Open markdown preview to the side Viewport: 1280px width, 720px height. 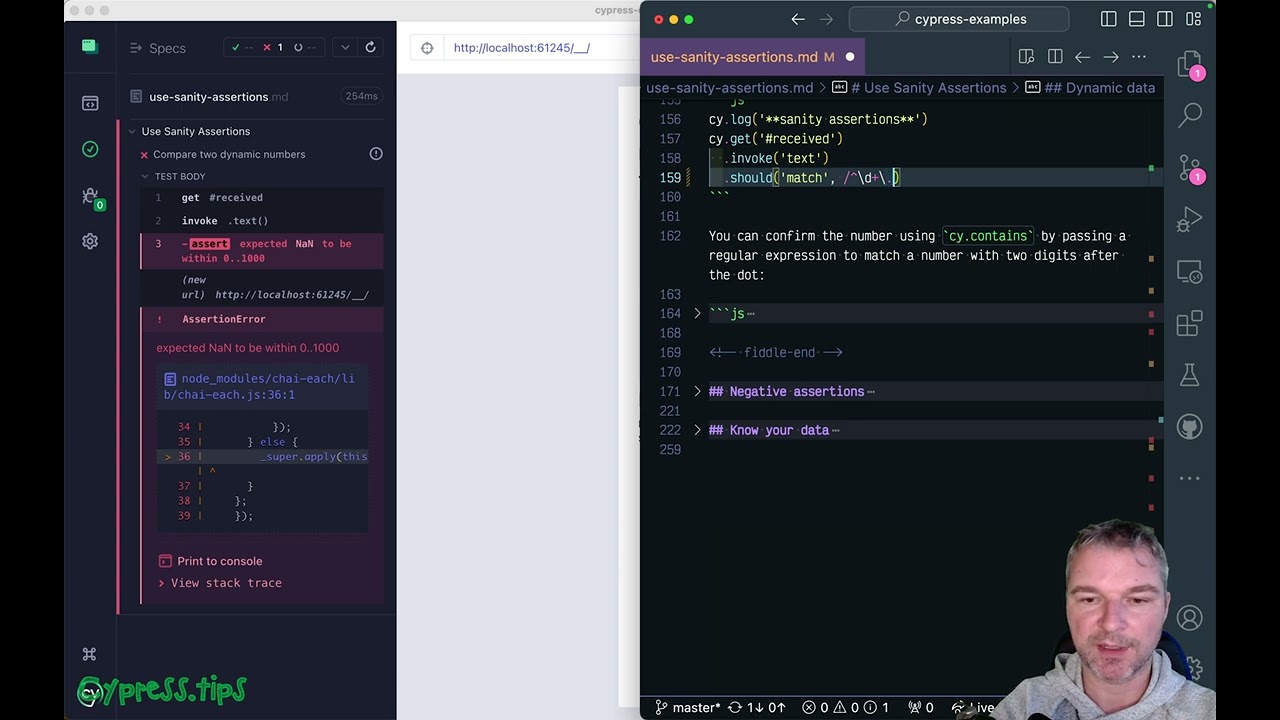click(1026, 57)
